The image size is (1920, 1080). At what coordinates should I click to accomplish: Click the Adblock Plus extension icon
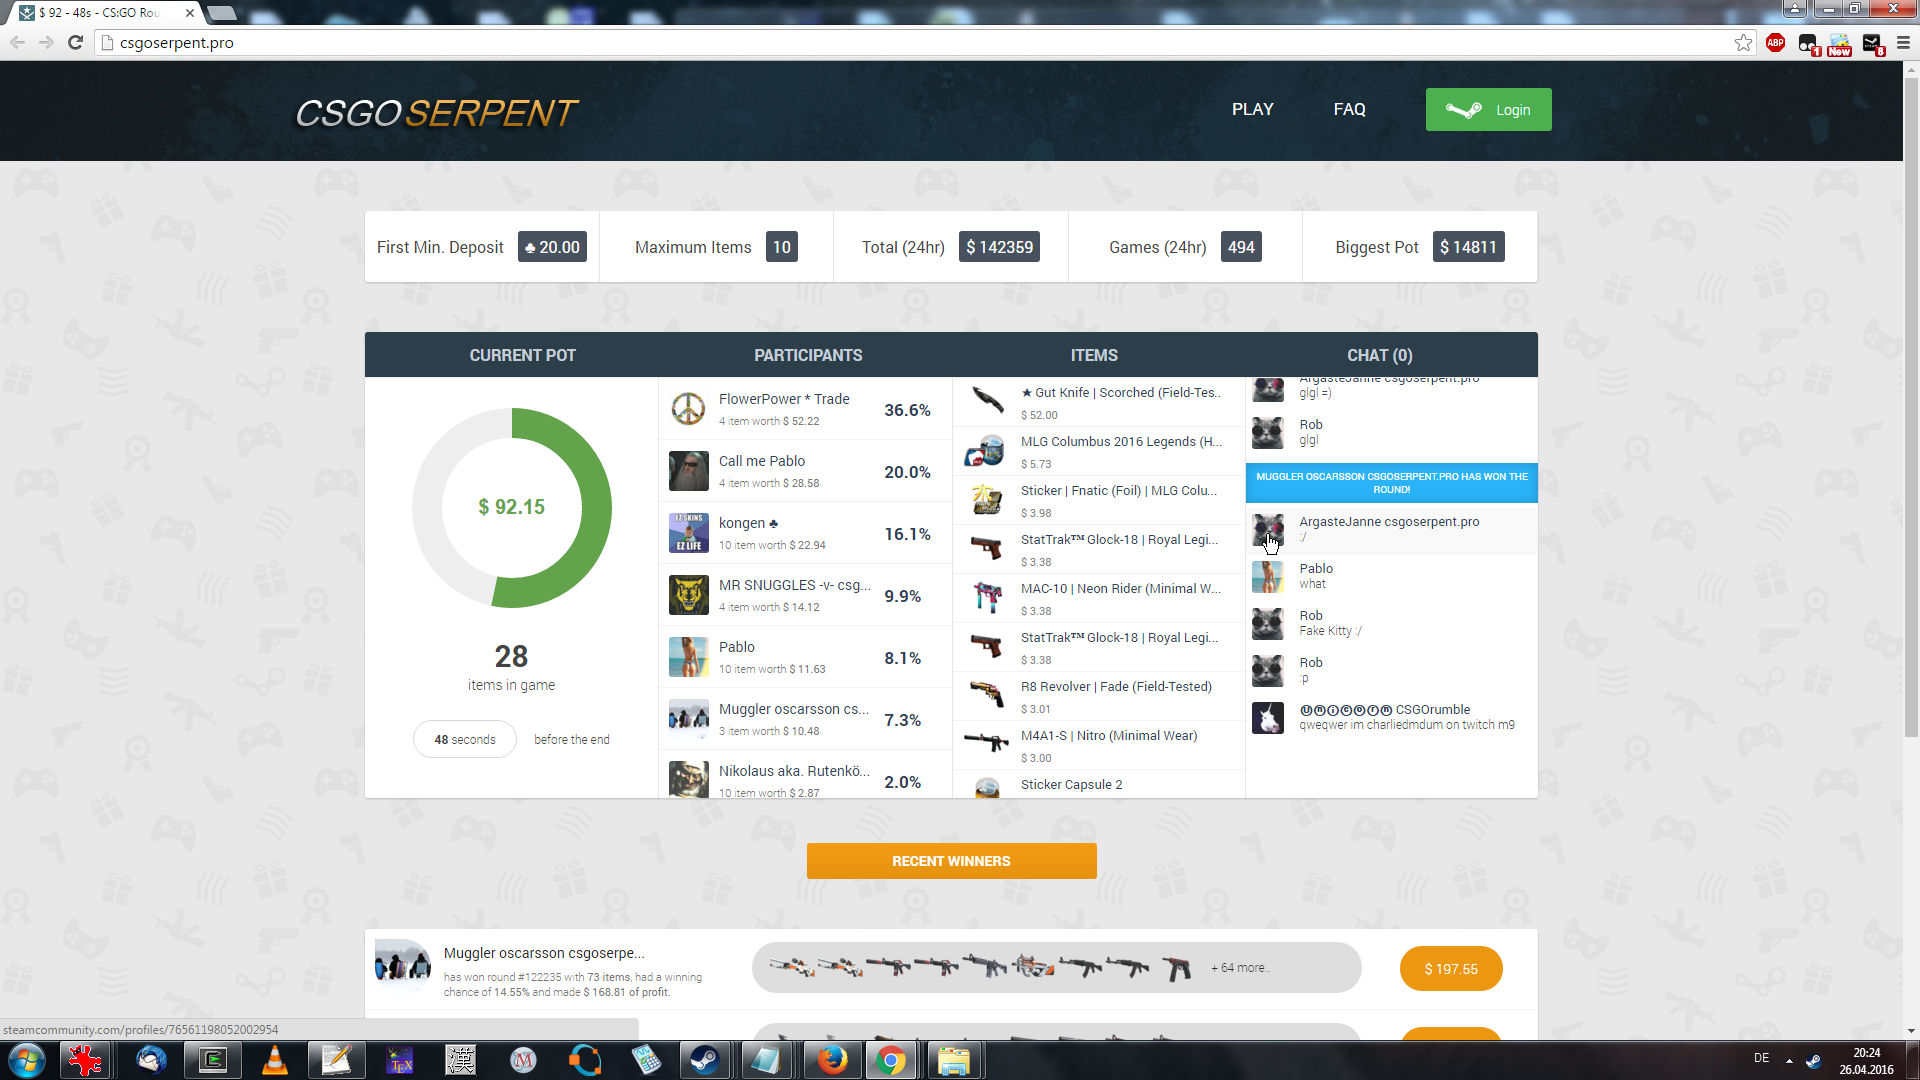[x=1775, y=42]
